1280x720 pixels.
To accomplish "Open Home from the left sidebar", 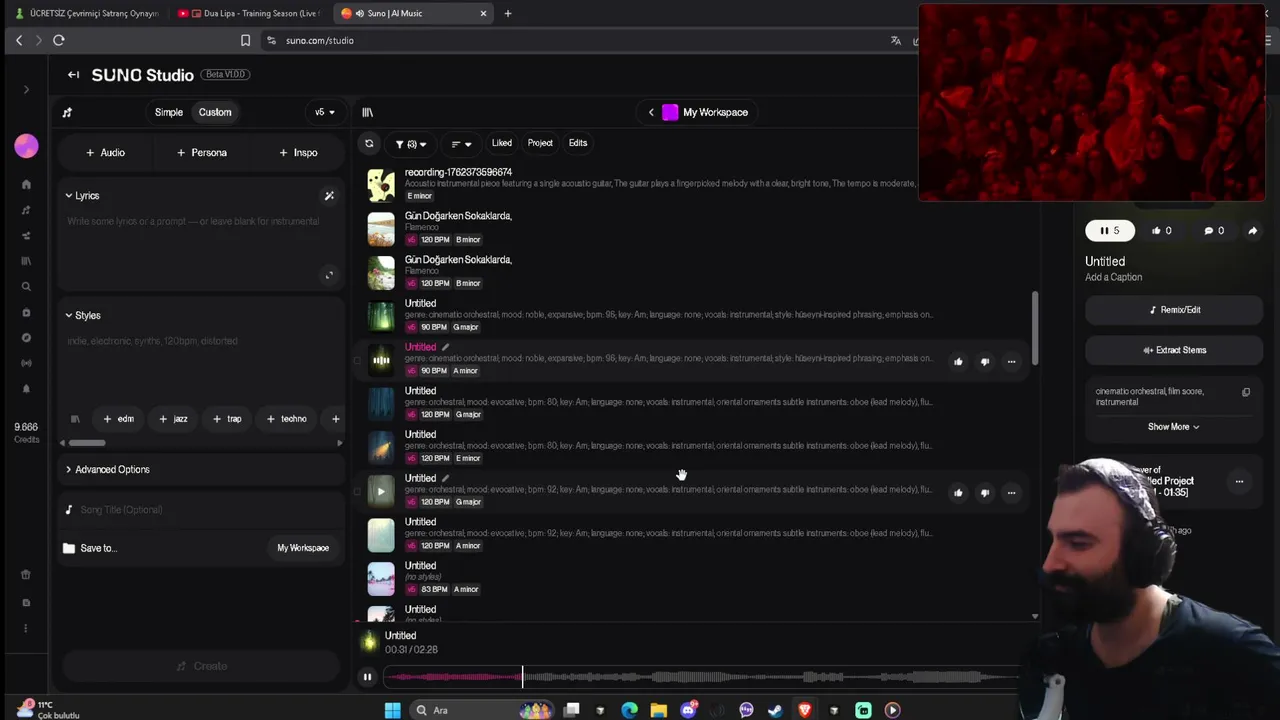I will pos(26,185).
